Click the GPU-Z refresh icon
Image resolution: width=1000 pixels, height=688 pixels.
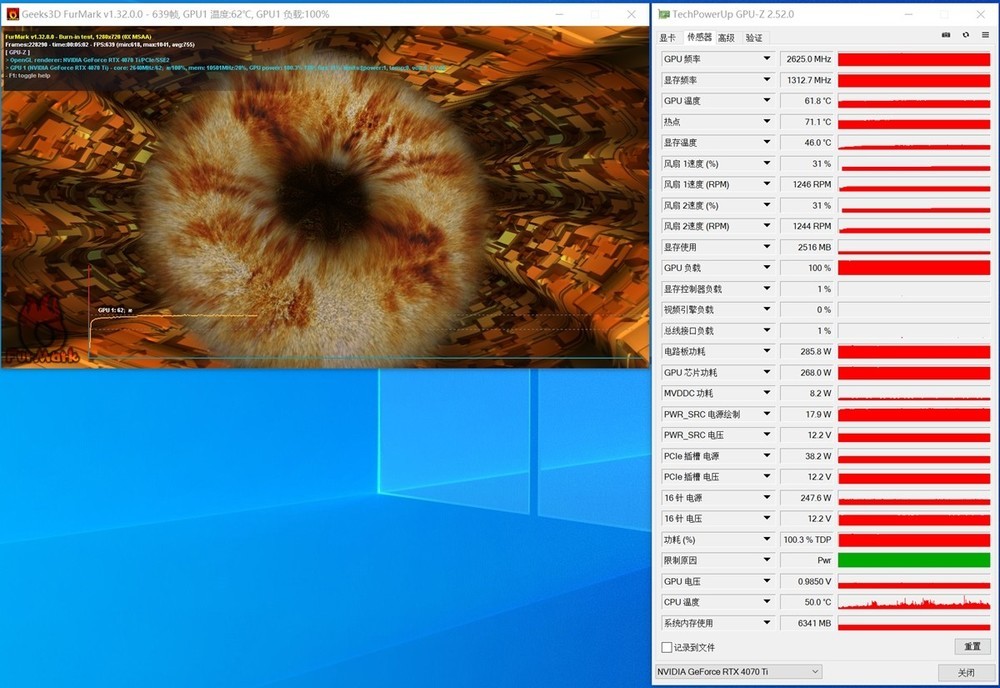[966, 35]
